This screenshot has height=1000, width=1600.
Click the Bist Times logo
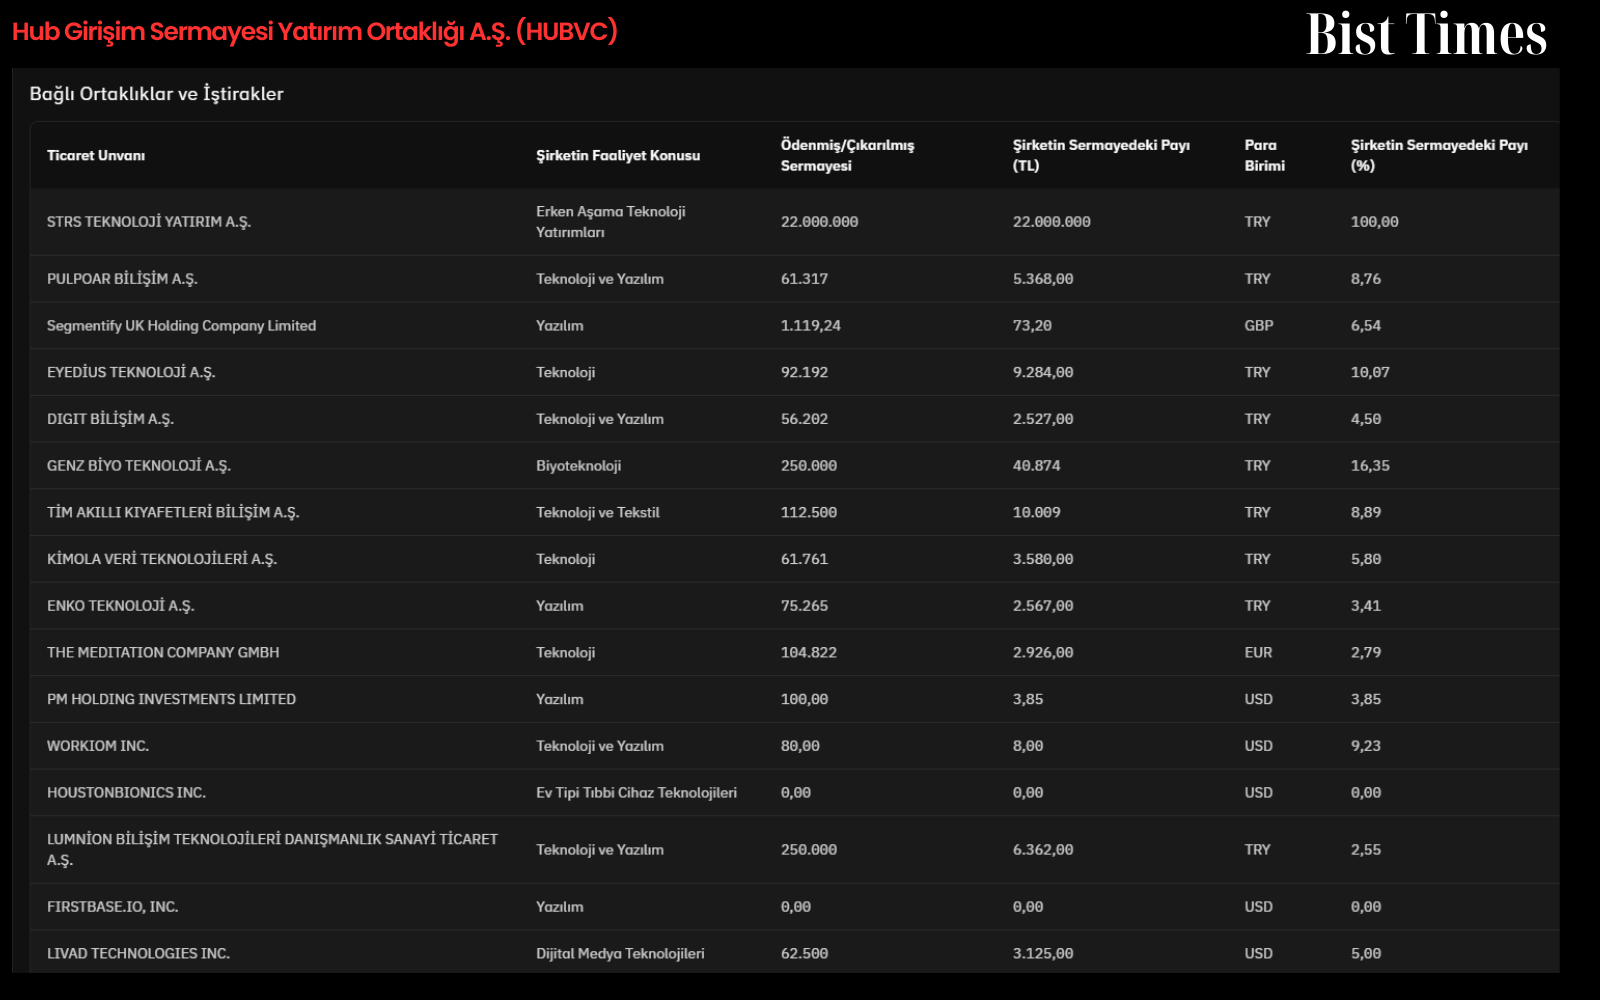[1426, 34]
